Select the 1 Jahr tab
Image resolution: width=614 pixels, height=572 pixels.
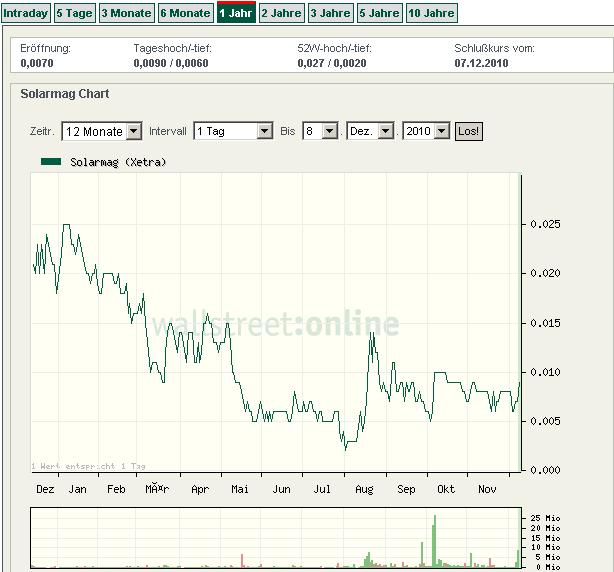point(236,13)
